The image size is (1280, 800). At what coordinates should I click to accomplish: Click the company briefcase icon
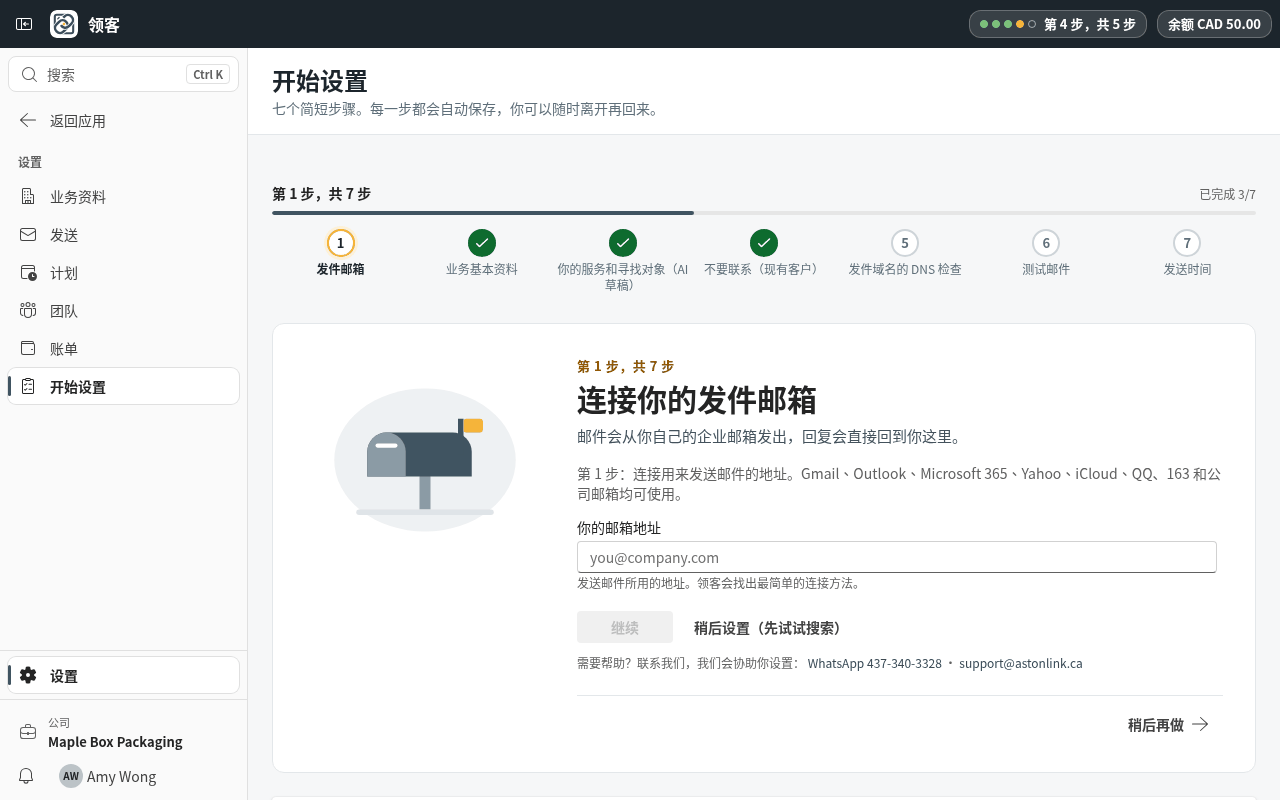coord(28,732)
